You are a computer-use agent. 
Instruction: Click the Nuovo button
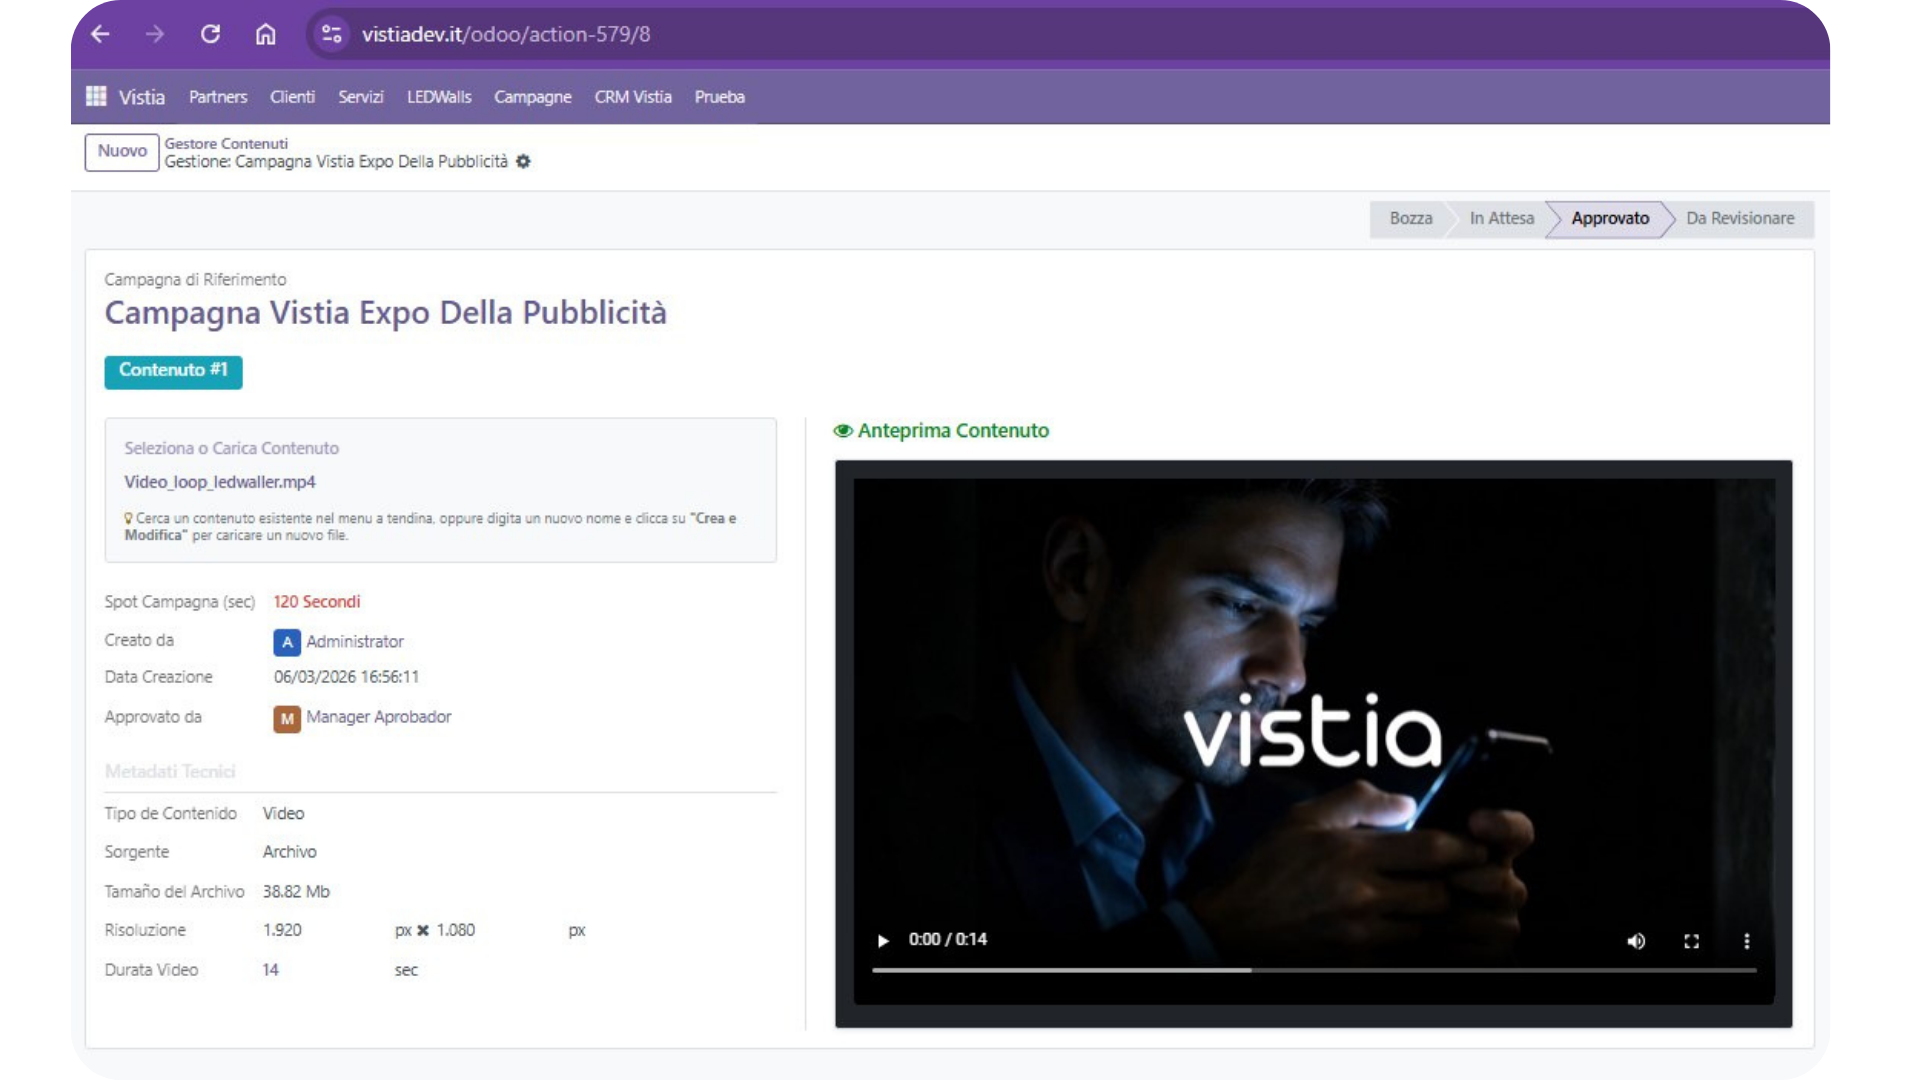click(122, 151)
